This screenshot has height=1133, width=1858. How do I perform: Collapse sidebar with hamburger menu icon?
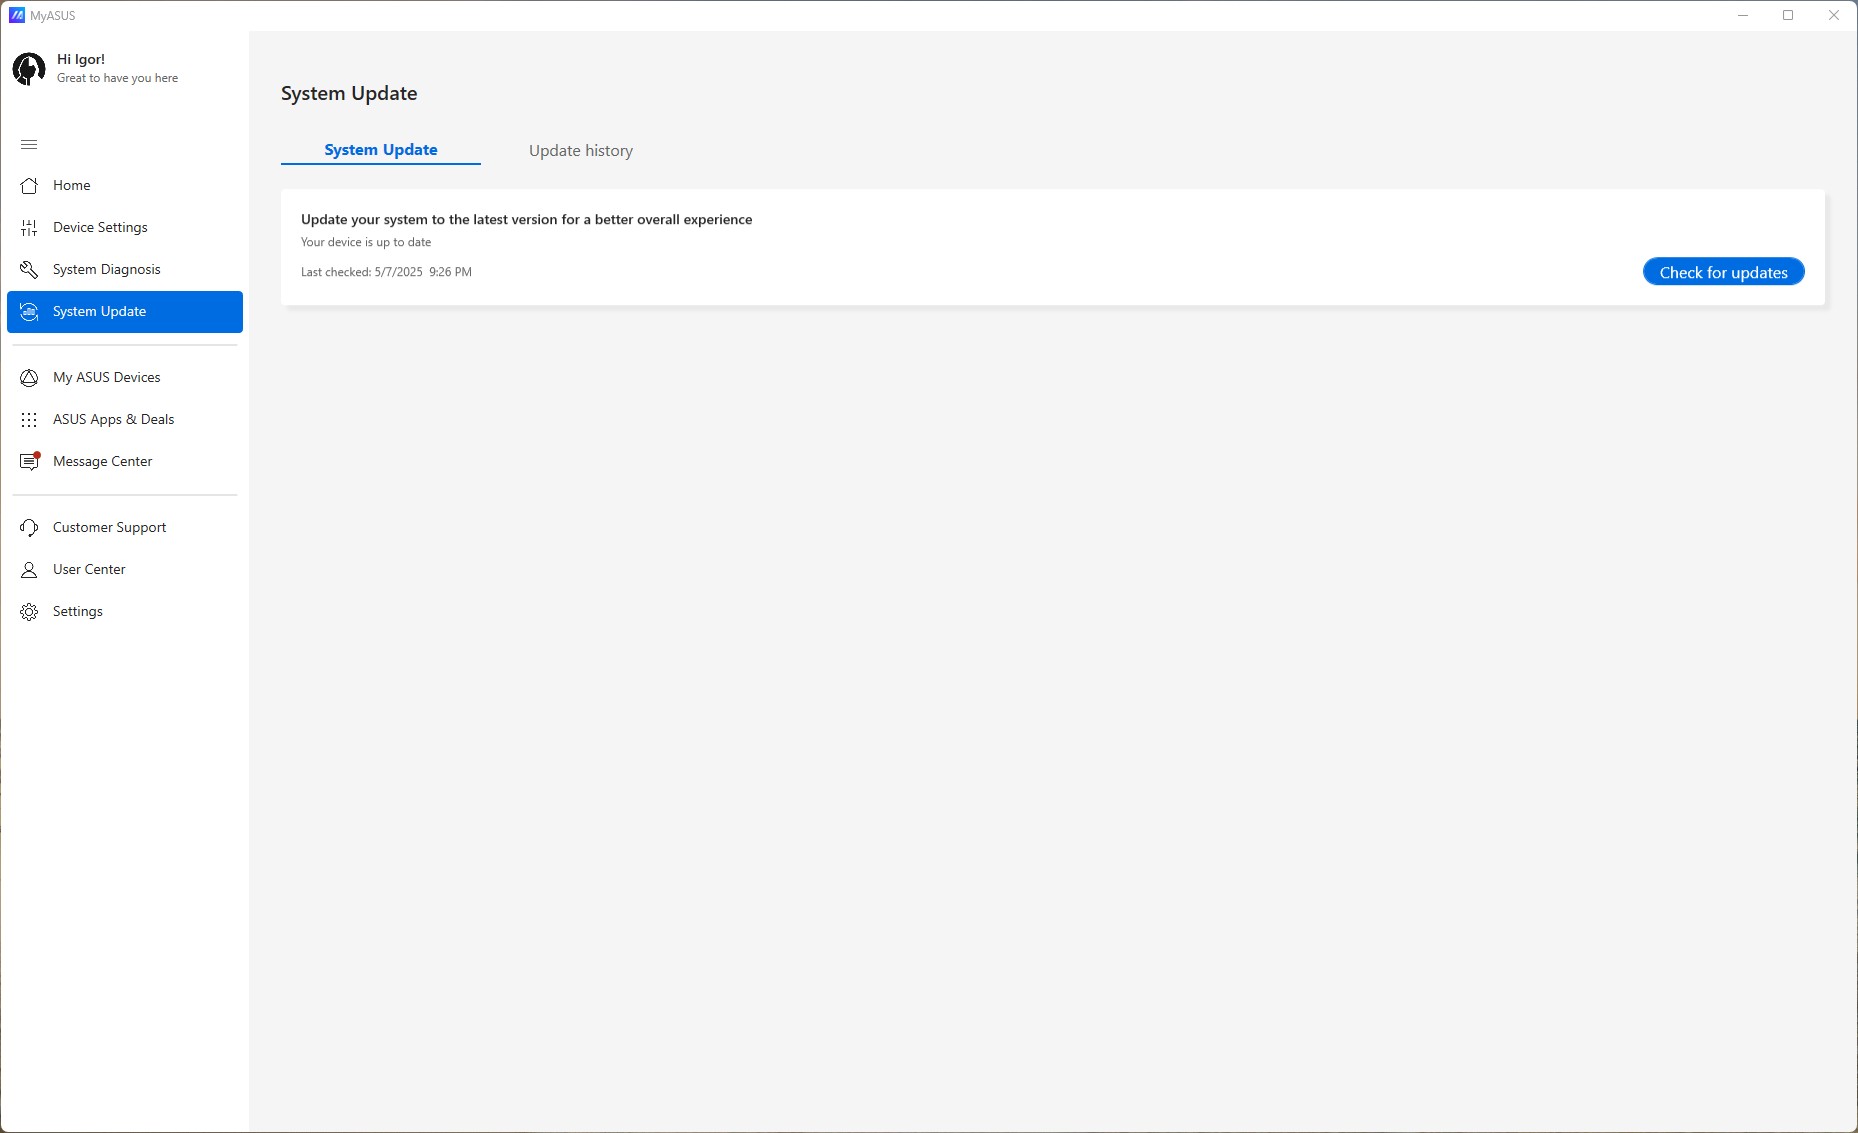click(29, 145)
